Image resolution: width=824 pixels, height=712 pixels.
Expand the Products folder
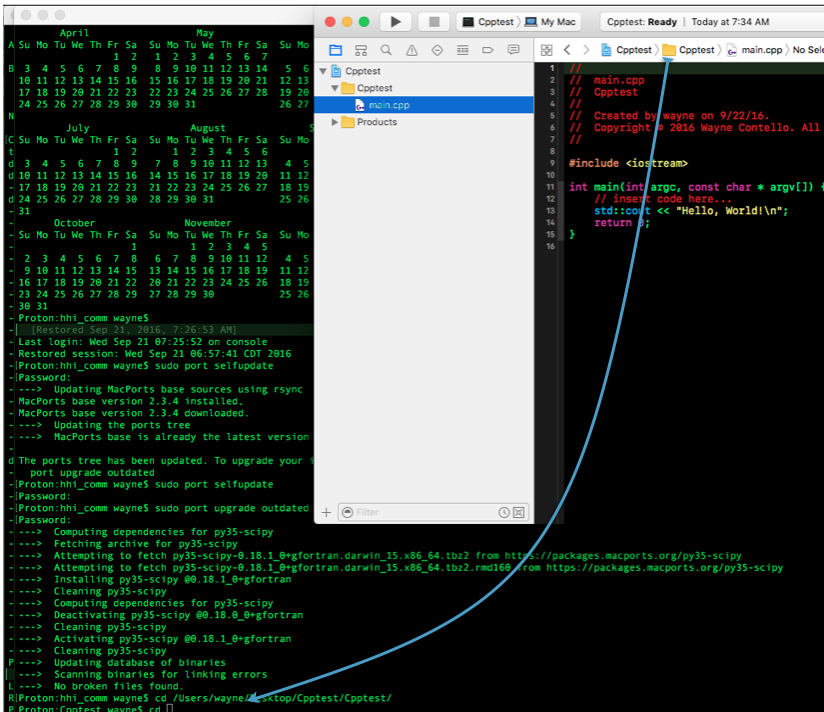(x=335, y=122)
